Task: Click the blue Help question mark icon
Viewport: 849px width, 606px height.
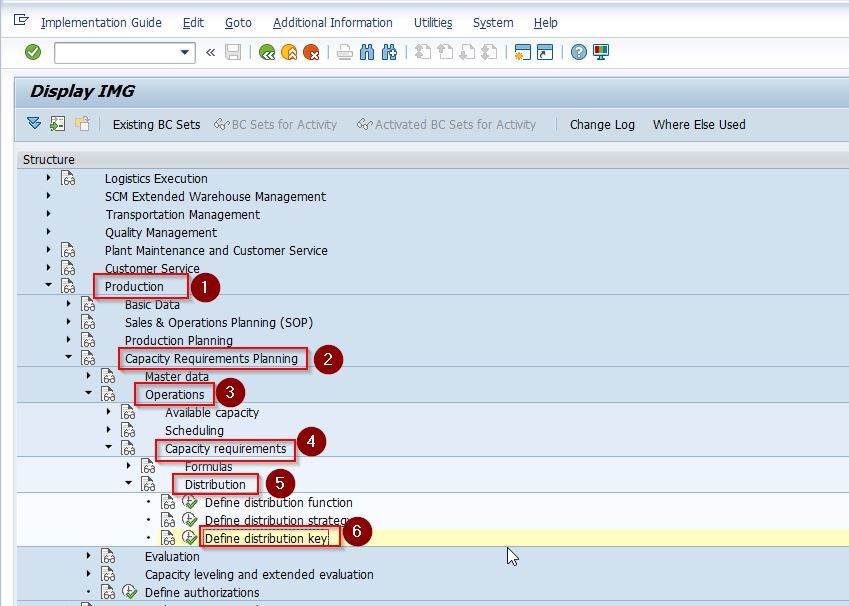Action: pyautogui.click(x=578, y=53)
